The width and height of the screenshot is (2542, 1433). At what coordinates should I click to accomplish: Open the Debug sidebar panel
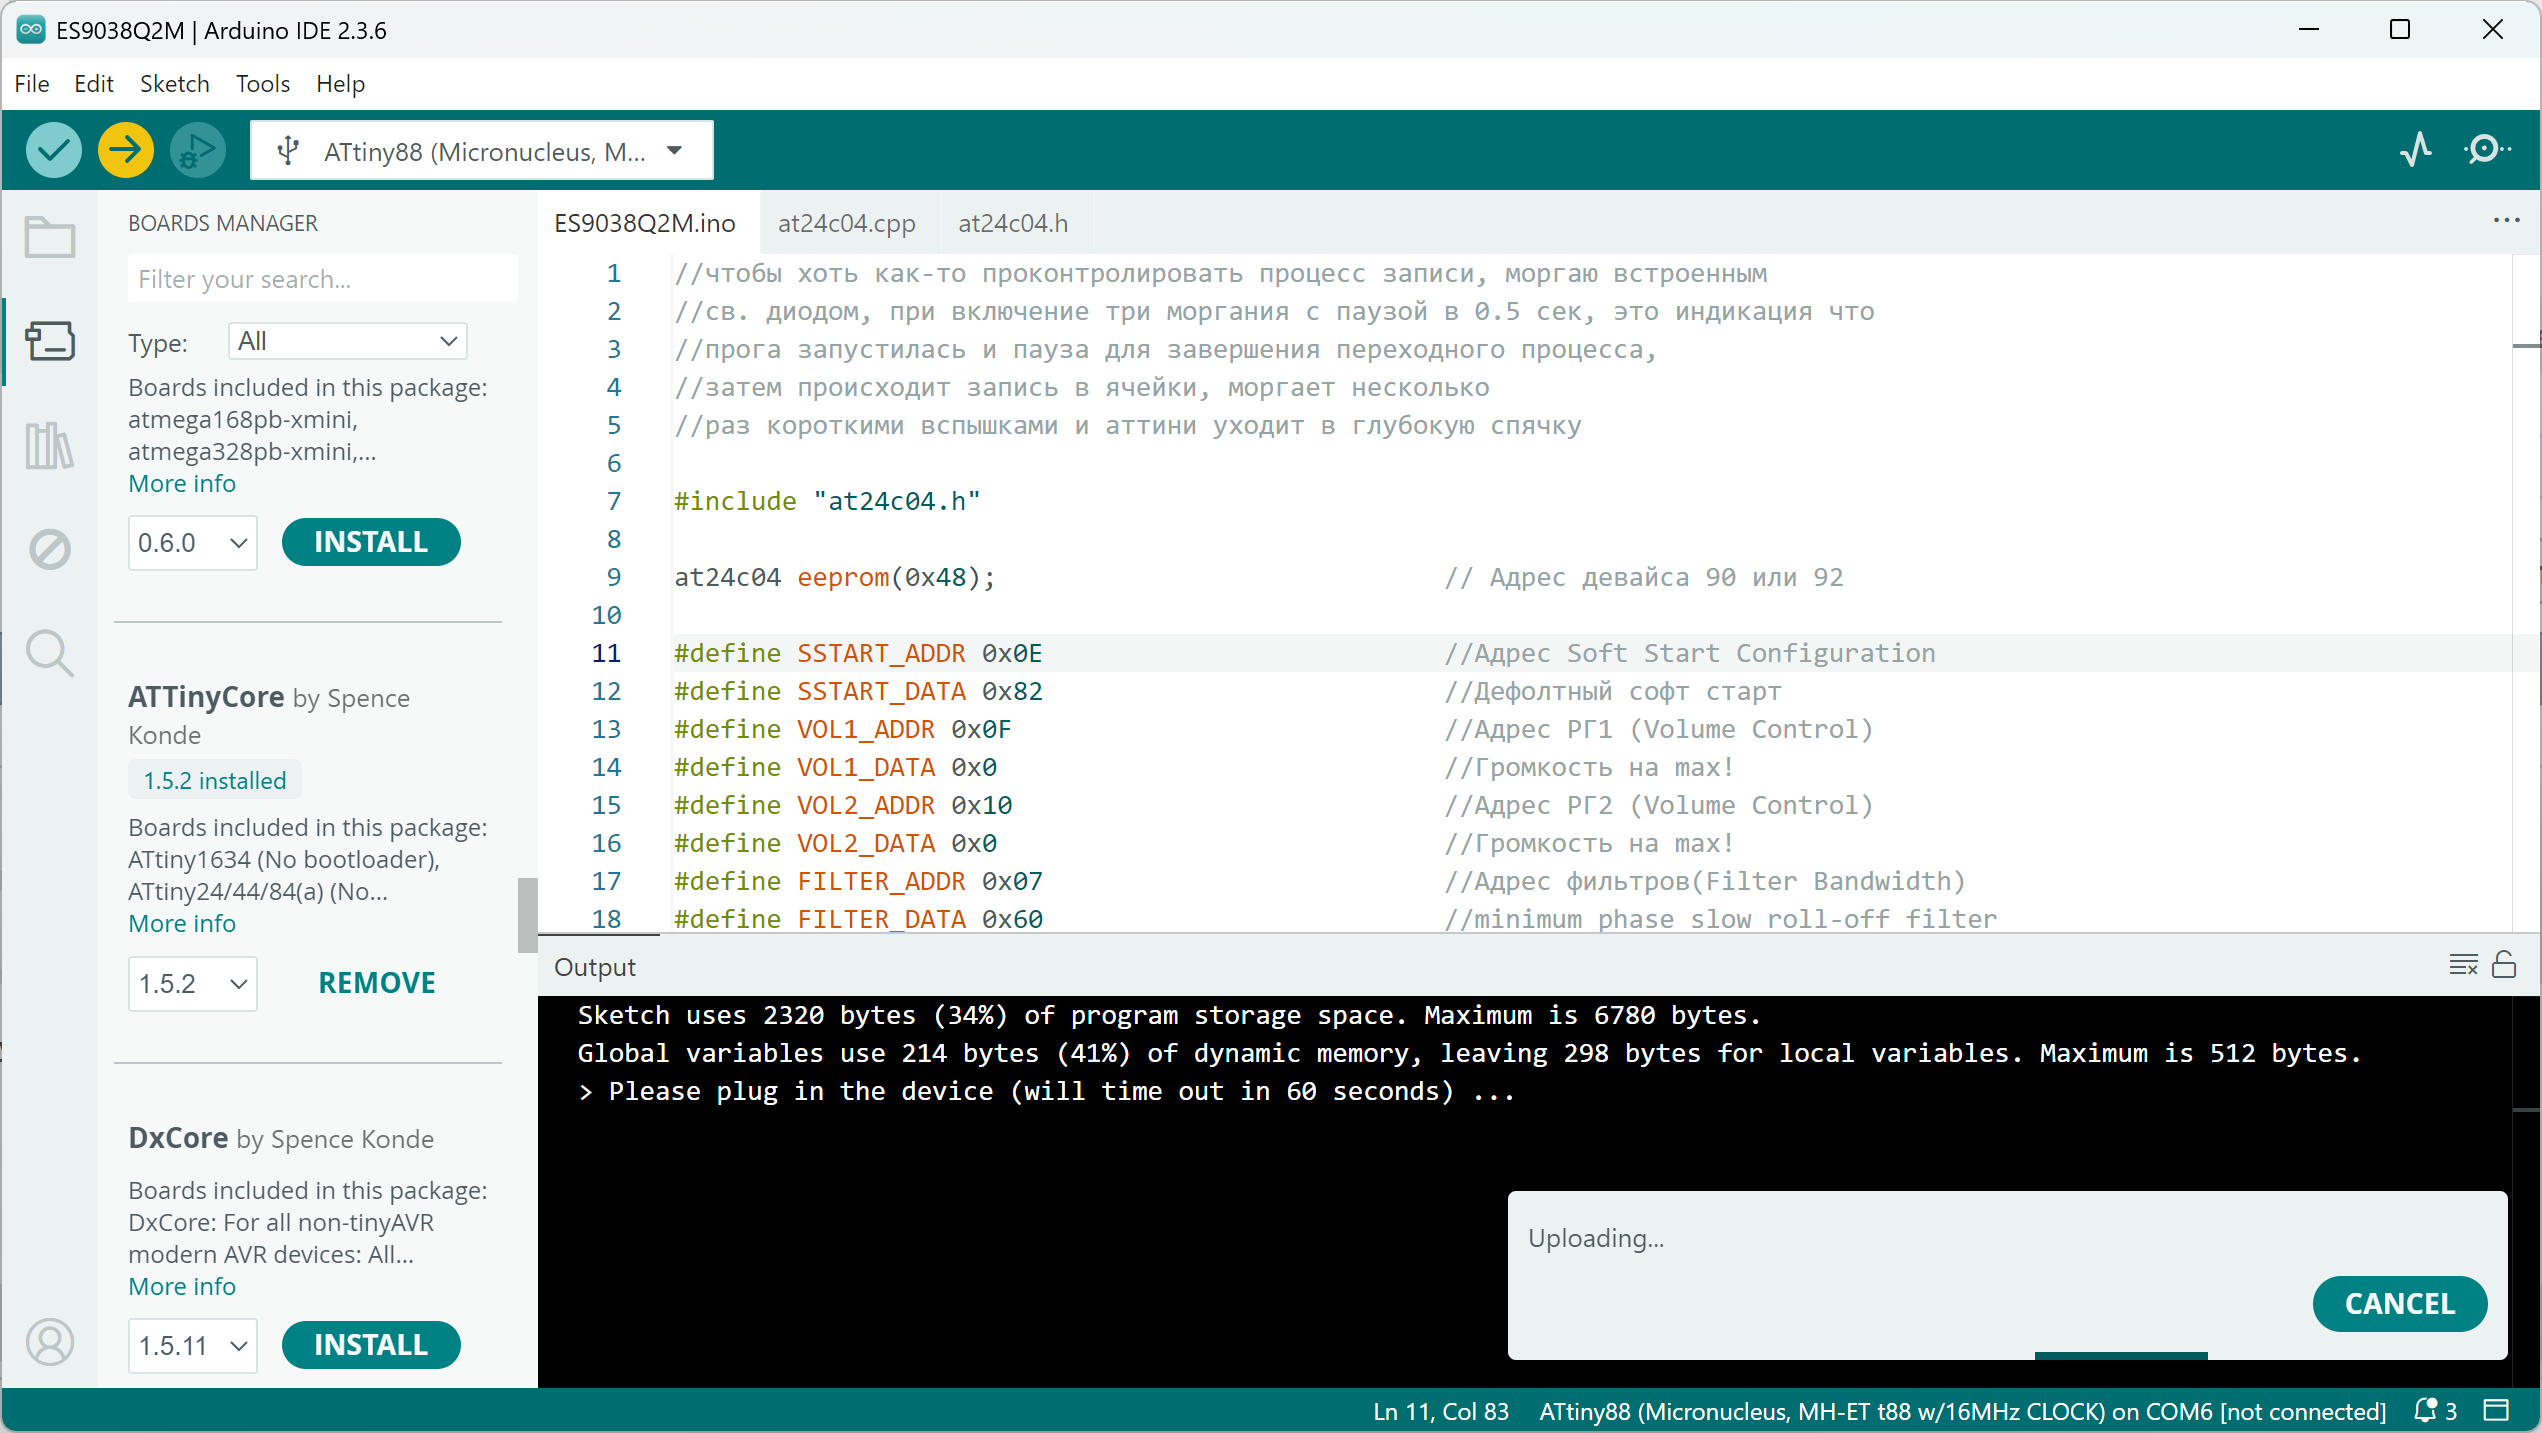[49, 549]
